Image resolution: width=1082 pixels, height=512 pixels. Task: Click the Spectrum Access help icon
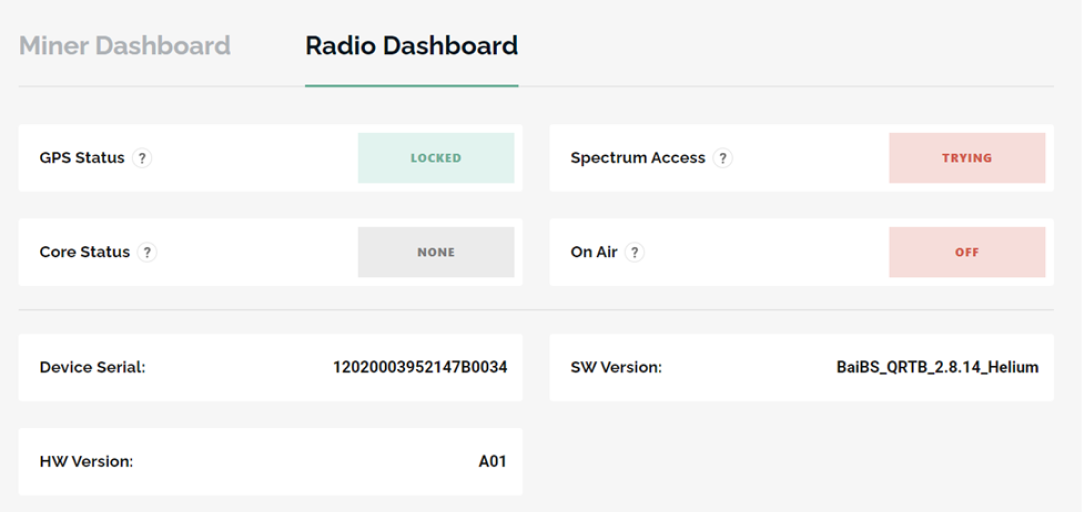point(722,158)
